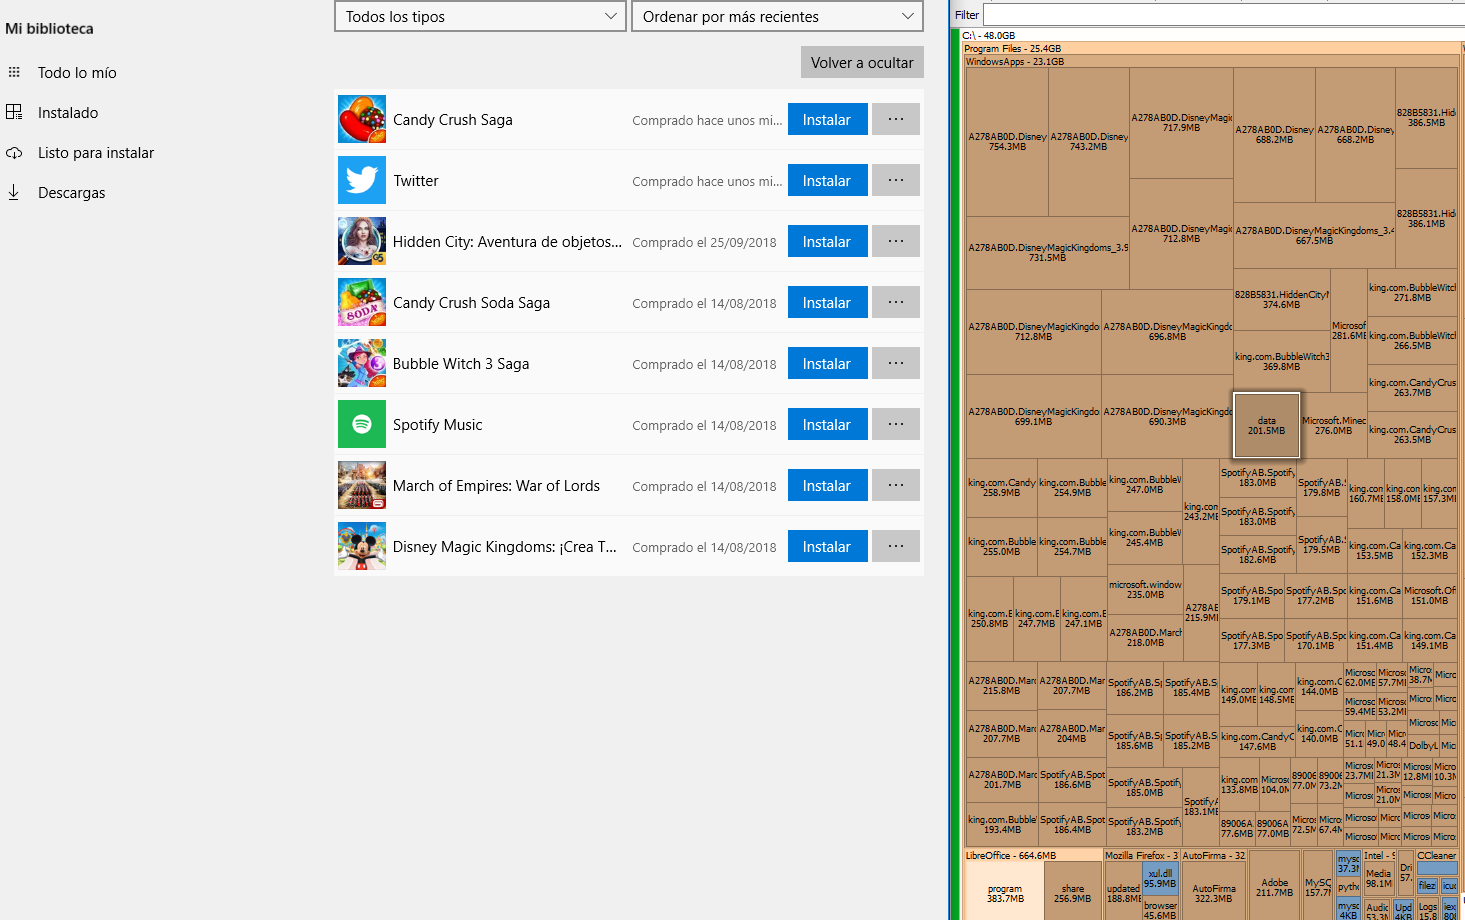Screen dimensions: 1465x920
Task: Click the Twitter bird app icon
Action: 362,181
